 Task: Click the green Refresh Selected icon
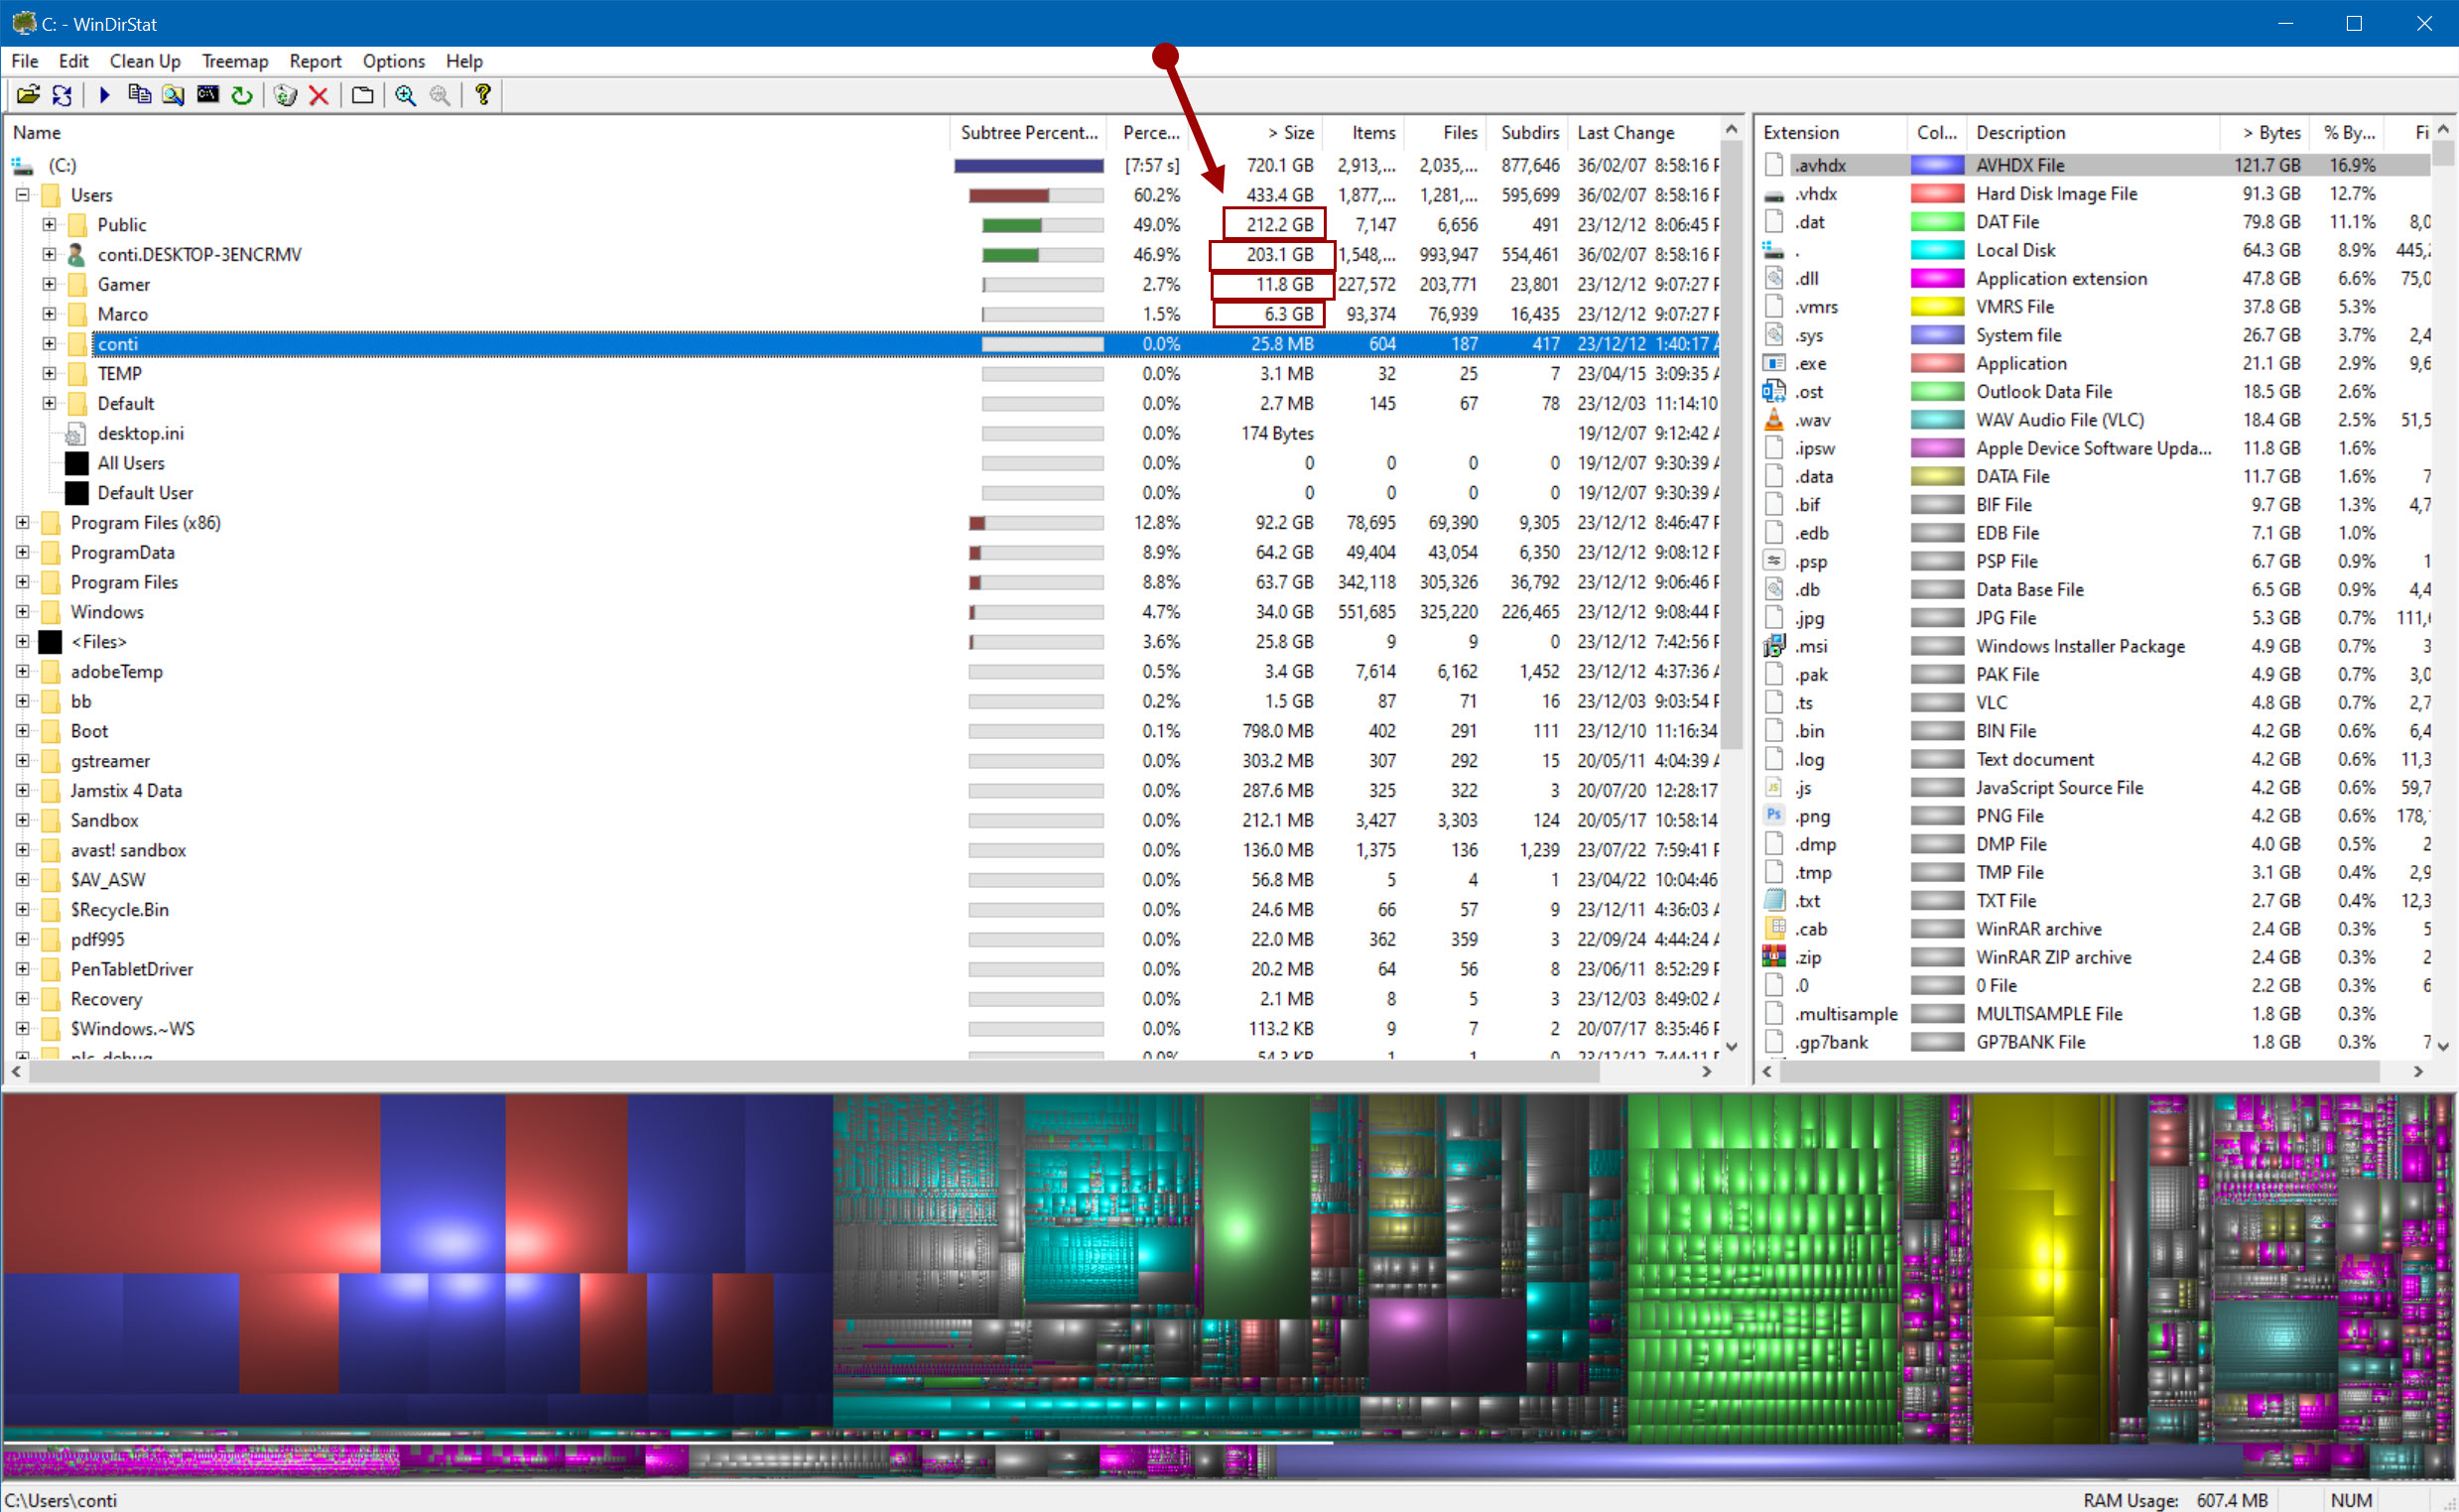pos(241,95)
